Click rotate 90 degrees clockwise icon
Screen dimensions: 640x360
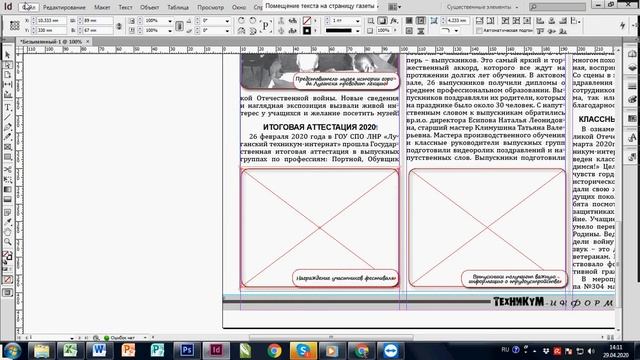pos(241,20)
